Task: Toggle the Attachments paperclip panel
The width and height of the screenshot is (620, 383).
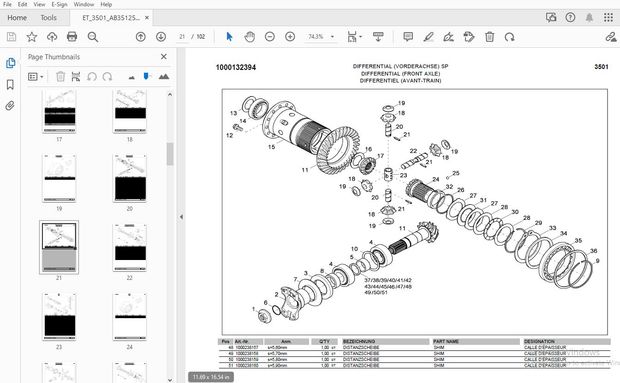Action: [x=10, y=106]
